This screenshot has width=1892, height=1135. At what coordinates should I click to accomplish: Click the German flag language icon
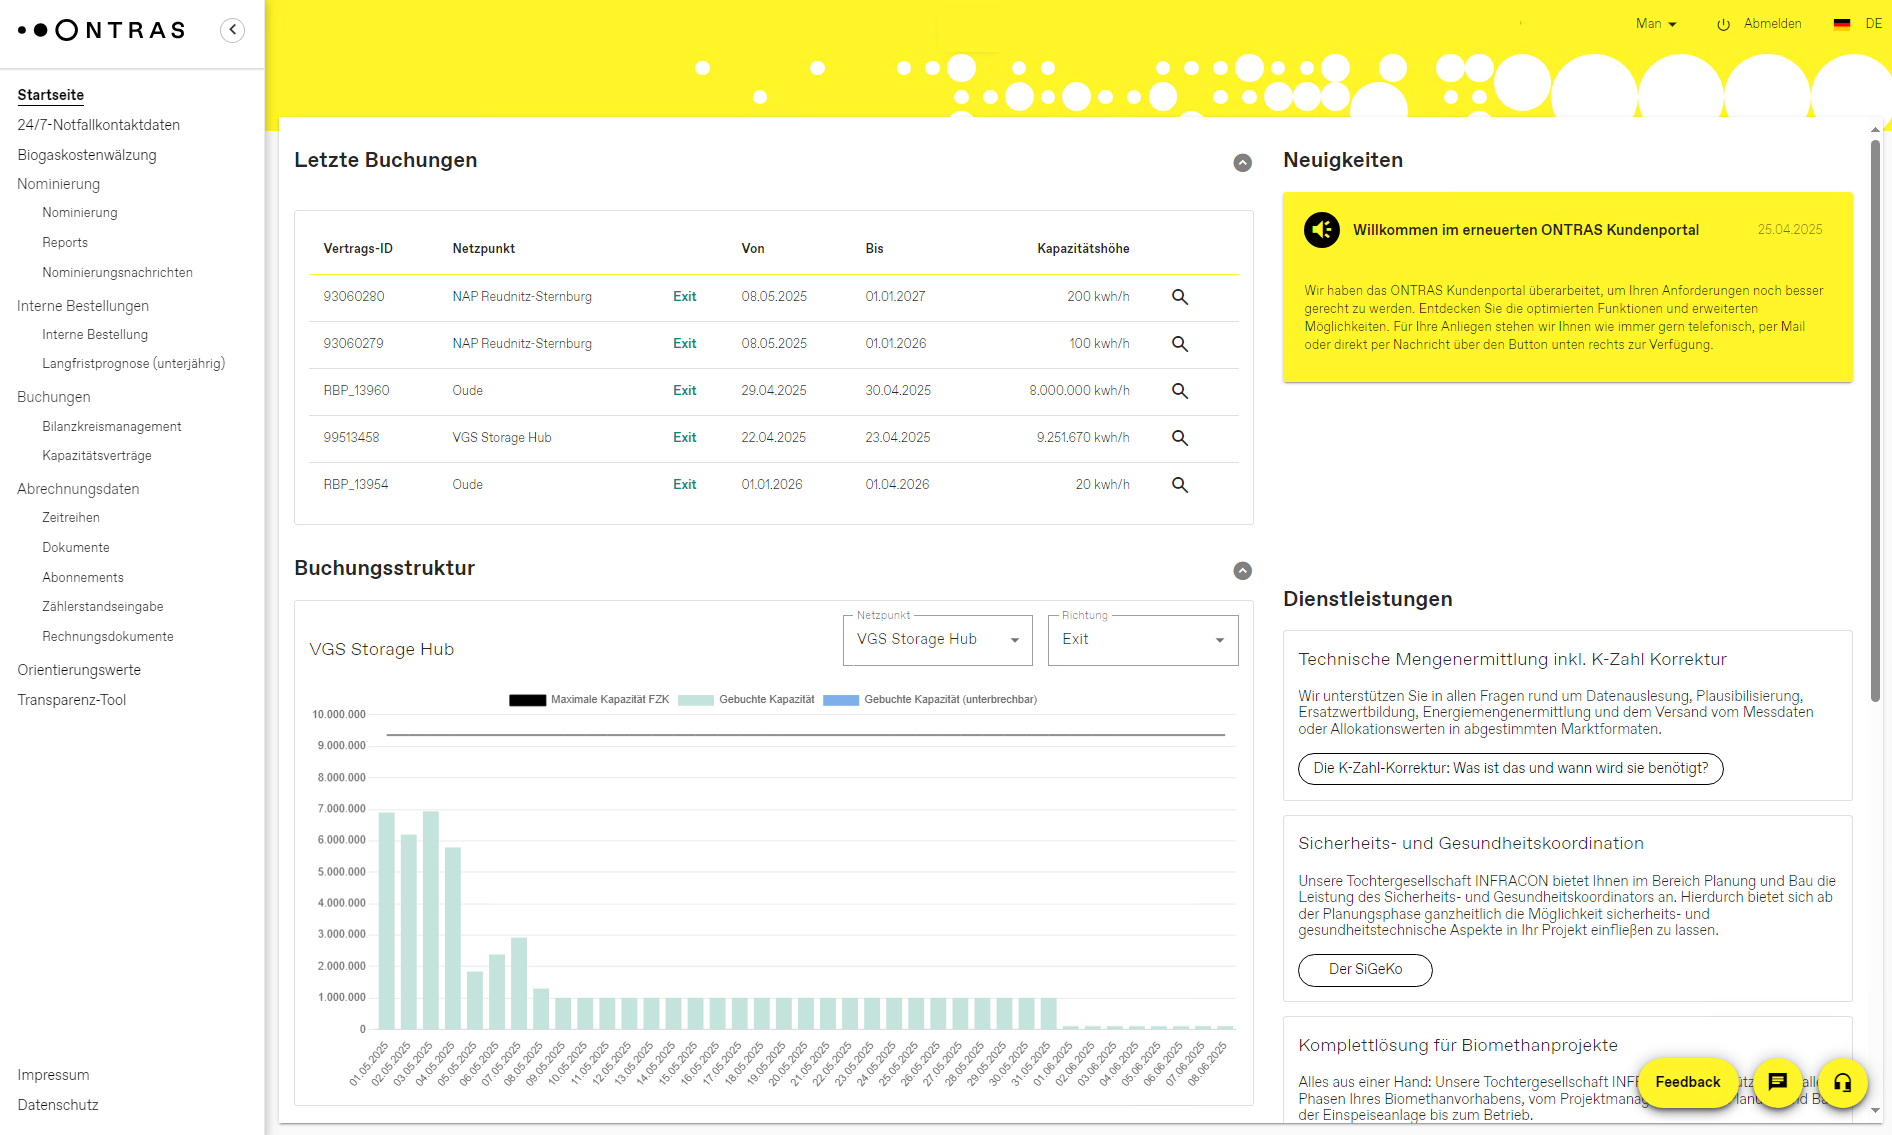click(1842, 24)
